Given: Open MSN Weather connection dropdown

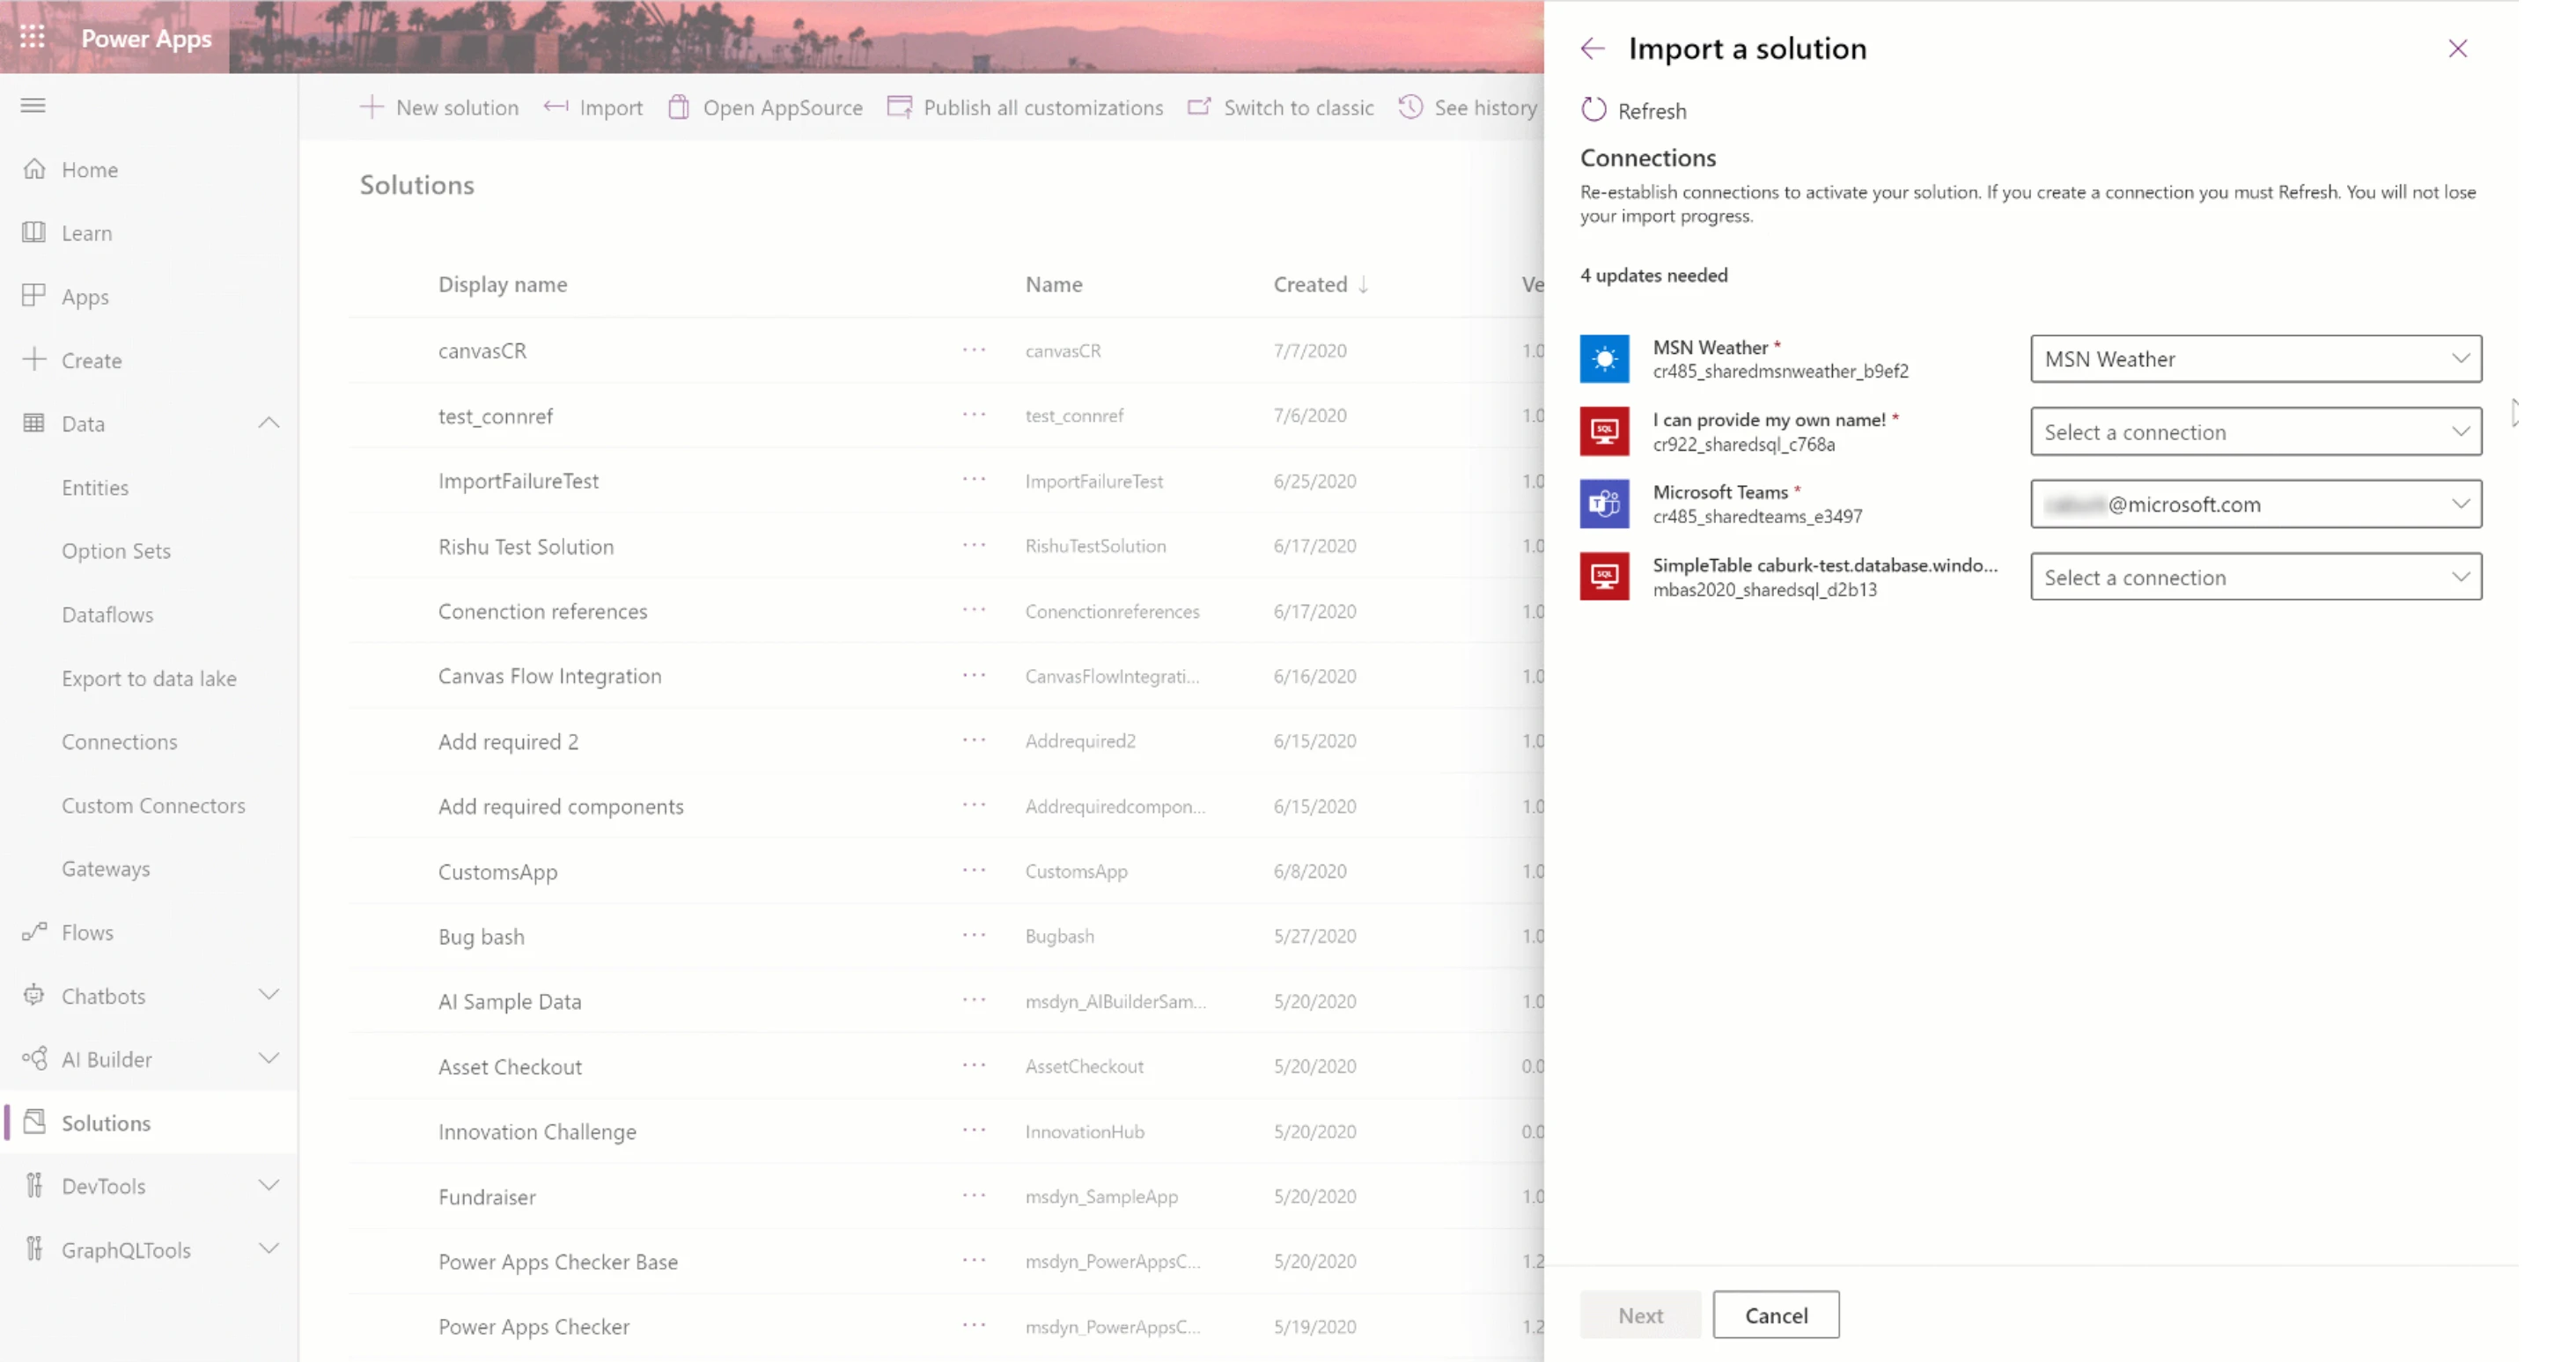Looking at the screenshot, I should pyautogui.click(x=2255, y=359).
